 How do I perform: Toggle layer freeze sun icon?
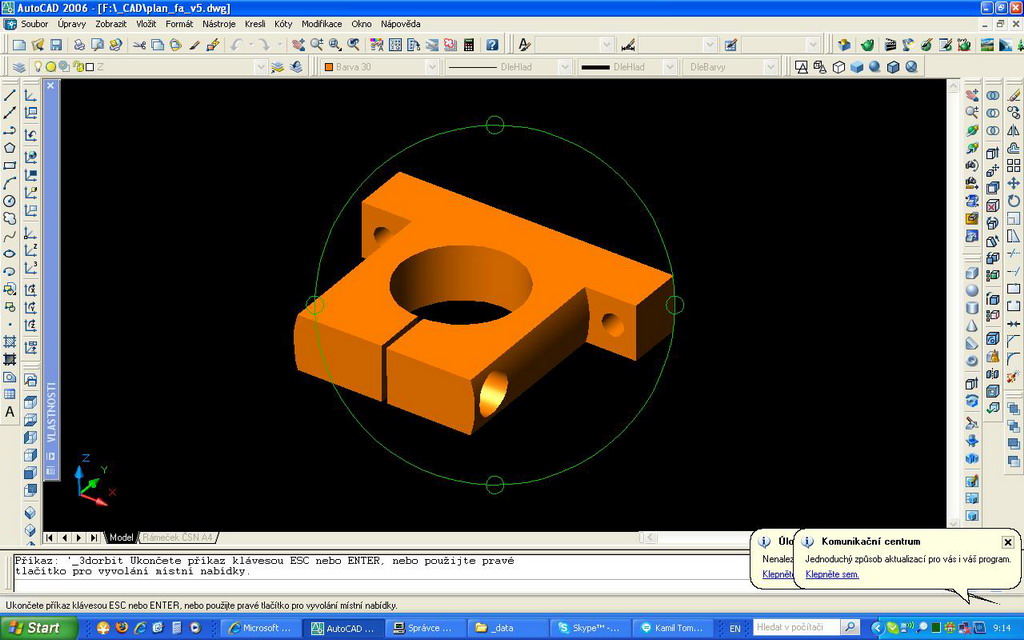(52, 67)
